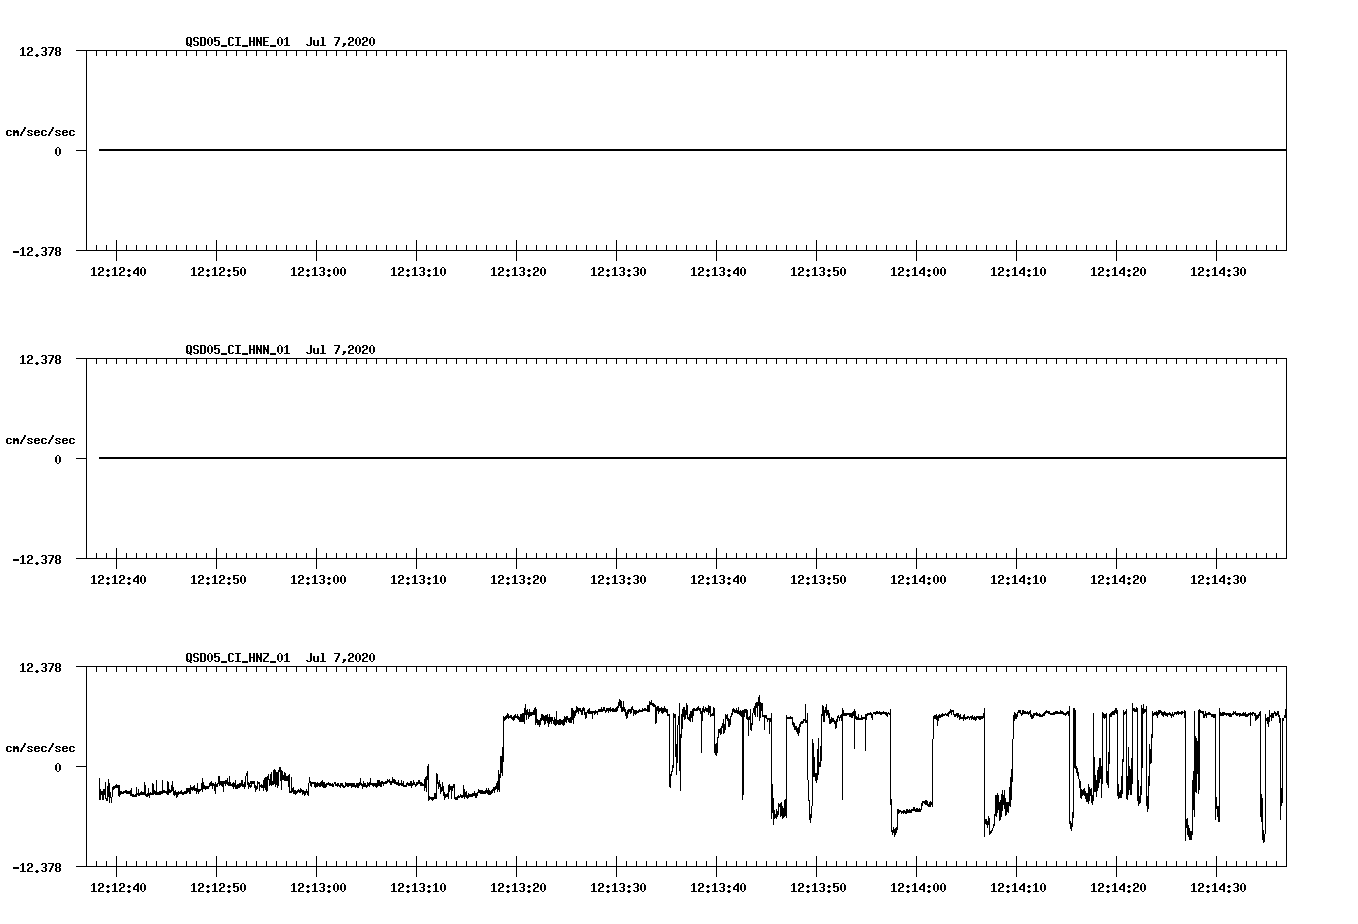Click the 12:14:00 time label under HNE plot
Image resolution: width=1358 pixels, height=924 pixels.
(x=918, y=272)
